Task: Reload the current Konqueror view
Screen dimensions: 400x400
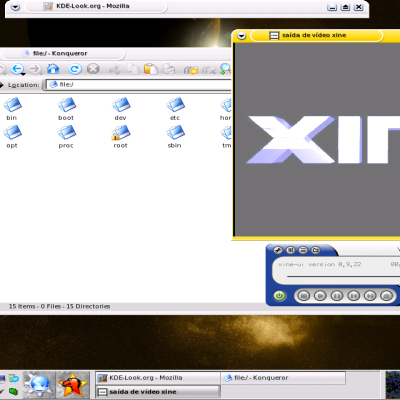Action: click(75, 69)
